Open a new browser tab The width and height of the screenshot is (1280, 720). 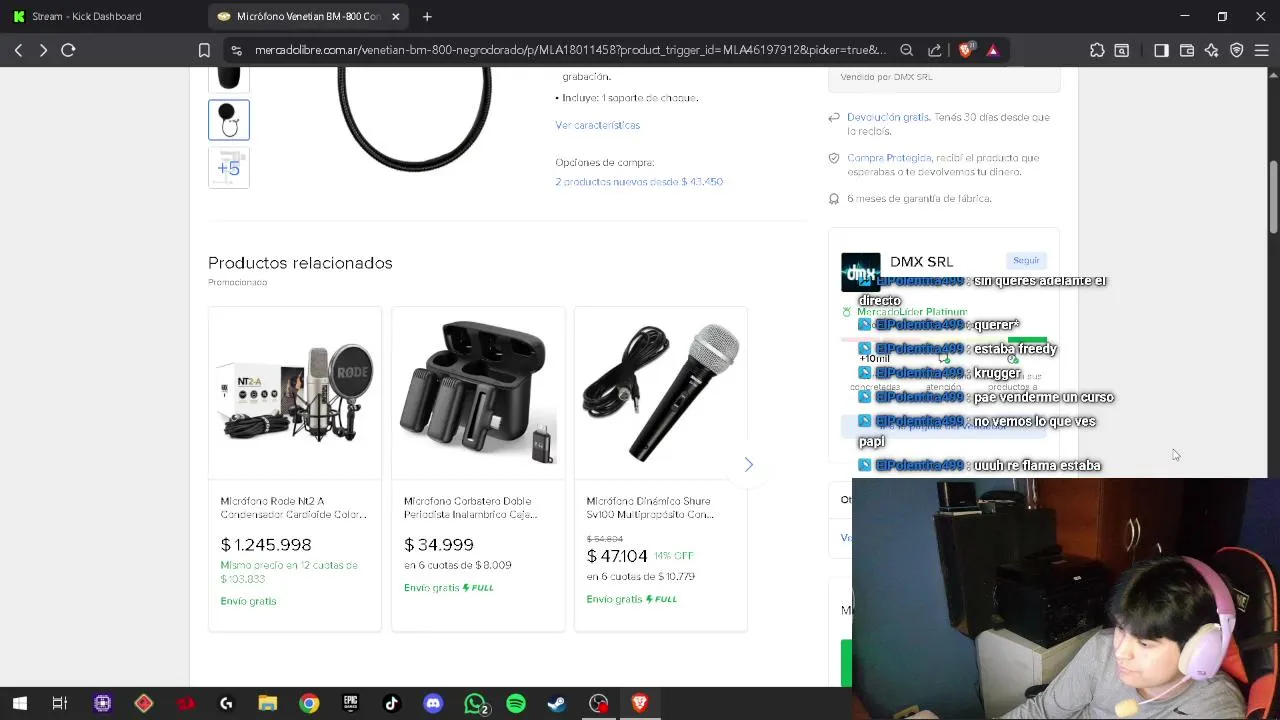(427, 16)
